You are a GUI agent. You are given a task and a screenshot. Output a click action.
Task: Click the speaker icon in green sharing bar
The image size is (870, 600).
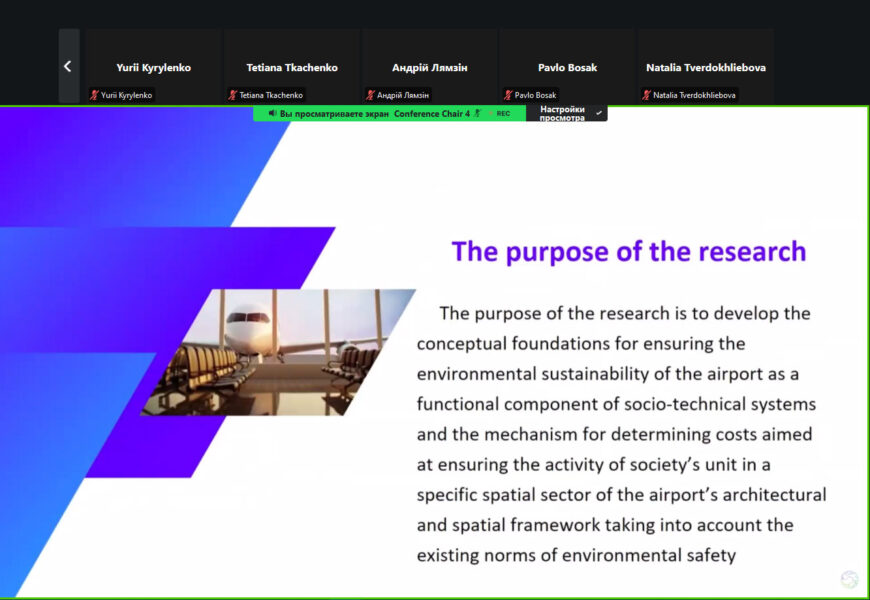[x=272, y=114]
